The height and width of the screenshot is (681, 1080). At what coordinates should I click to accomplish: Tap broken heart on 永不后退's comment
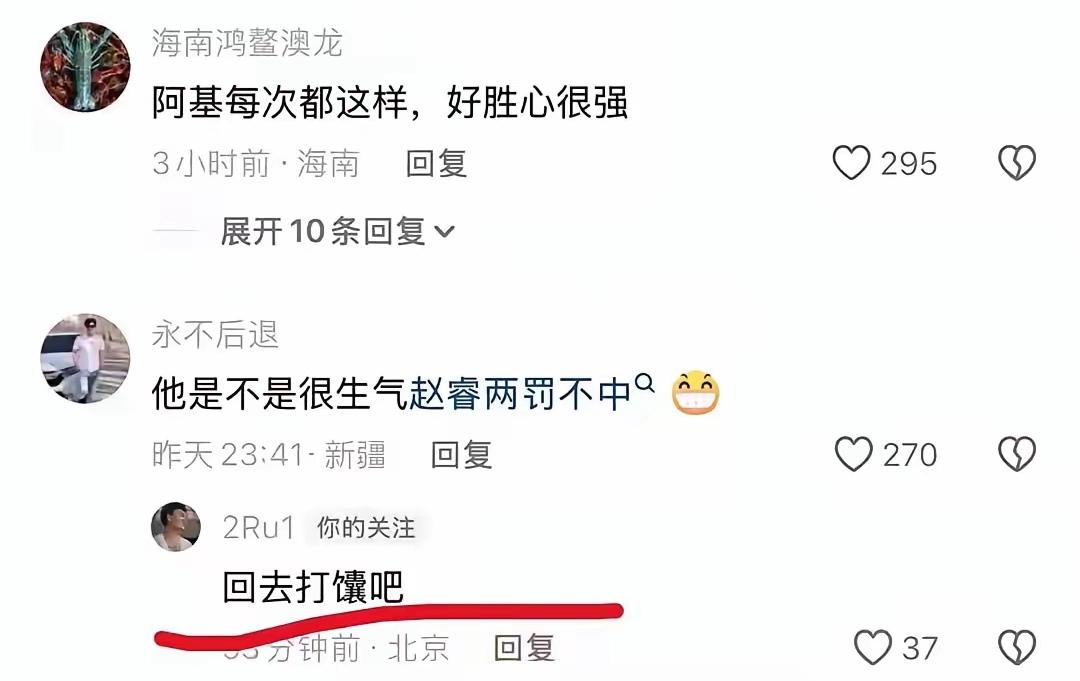click(1017, 454)
